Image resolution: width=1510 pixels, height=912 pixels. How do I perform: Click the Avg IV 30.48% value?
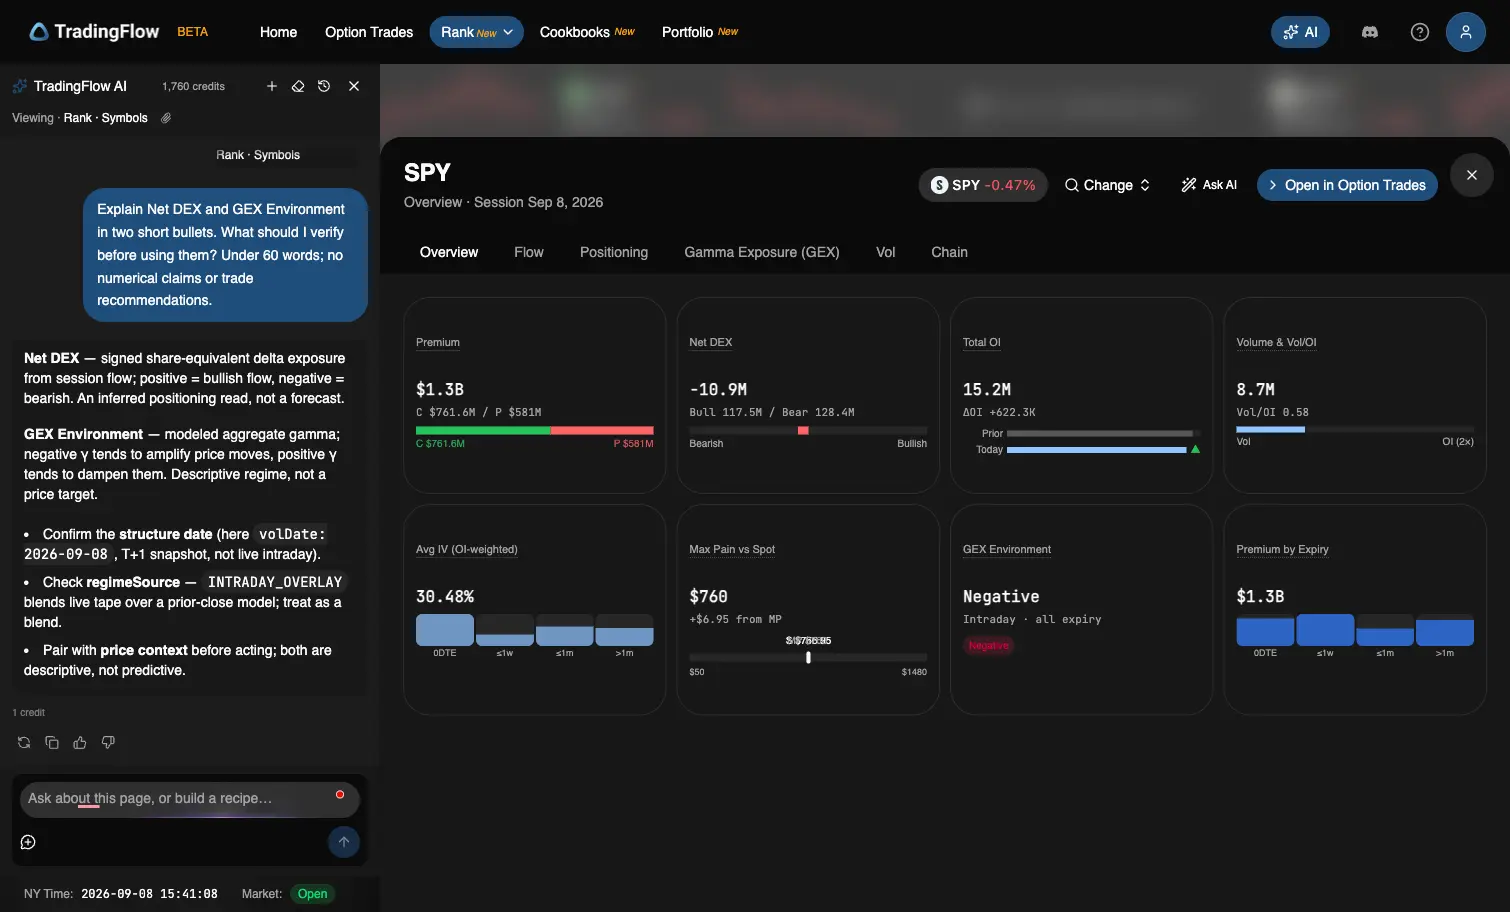445,596
